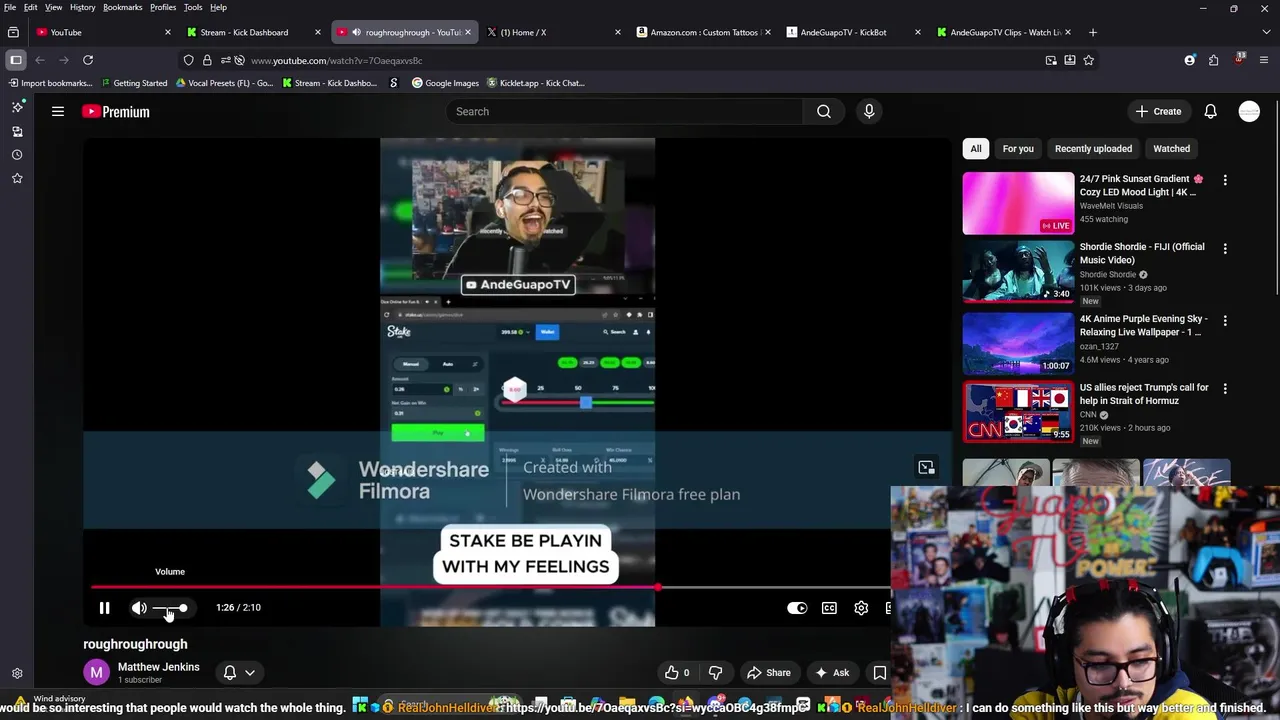Select the Watched filter chip
The image size is (1280, 720).
click(1171, 149)
